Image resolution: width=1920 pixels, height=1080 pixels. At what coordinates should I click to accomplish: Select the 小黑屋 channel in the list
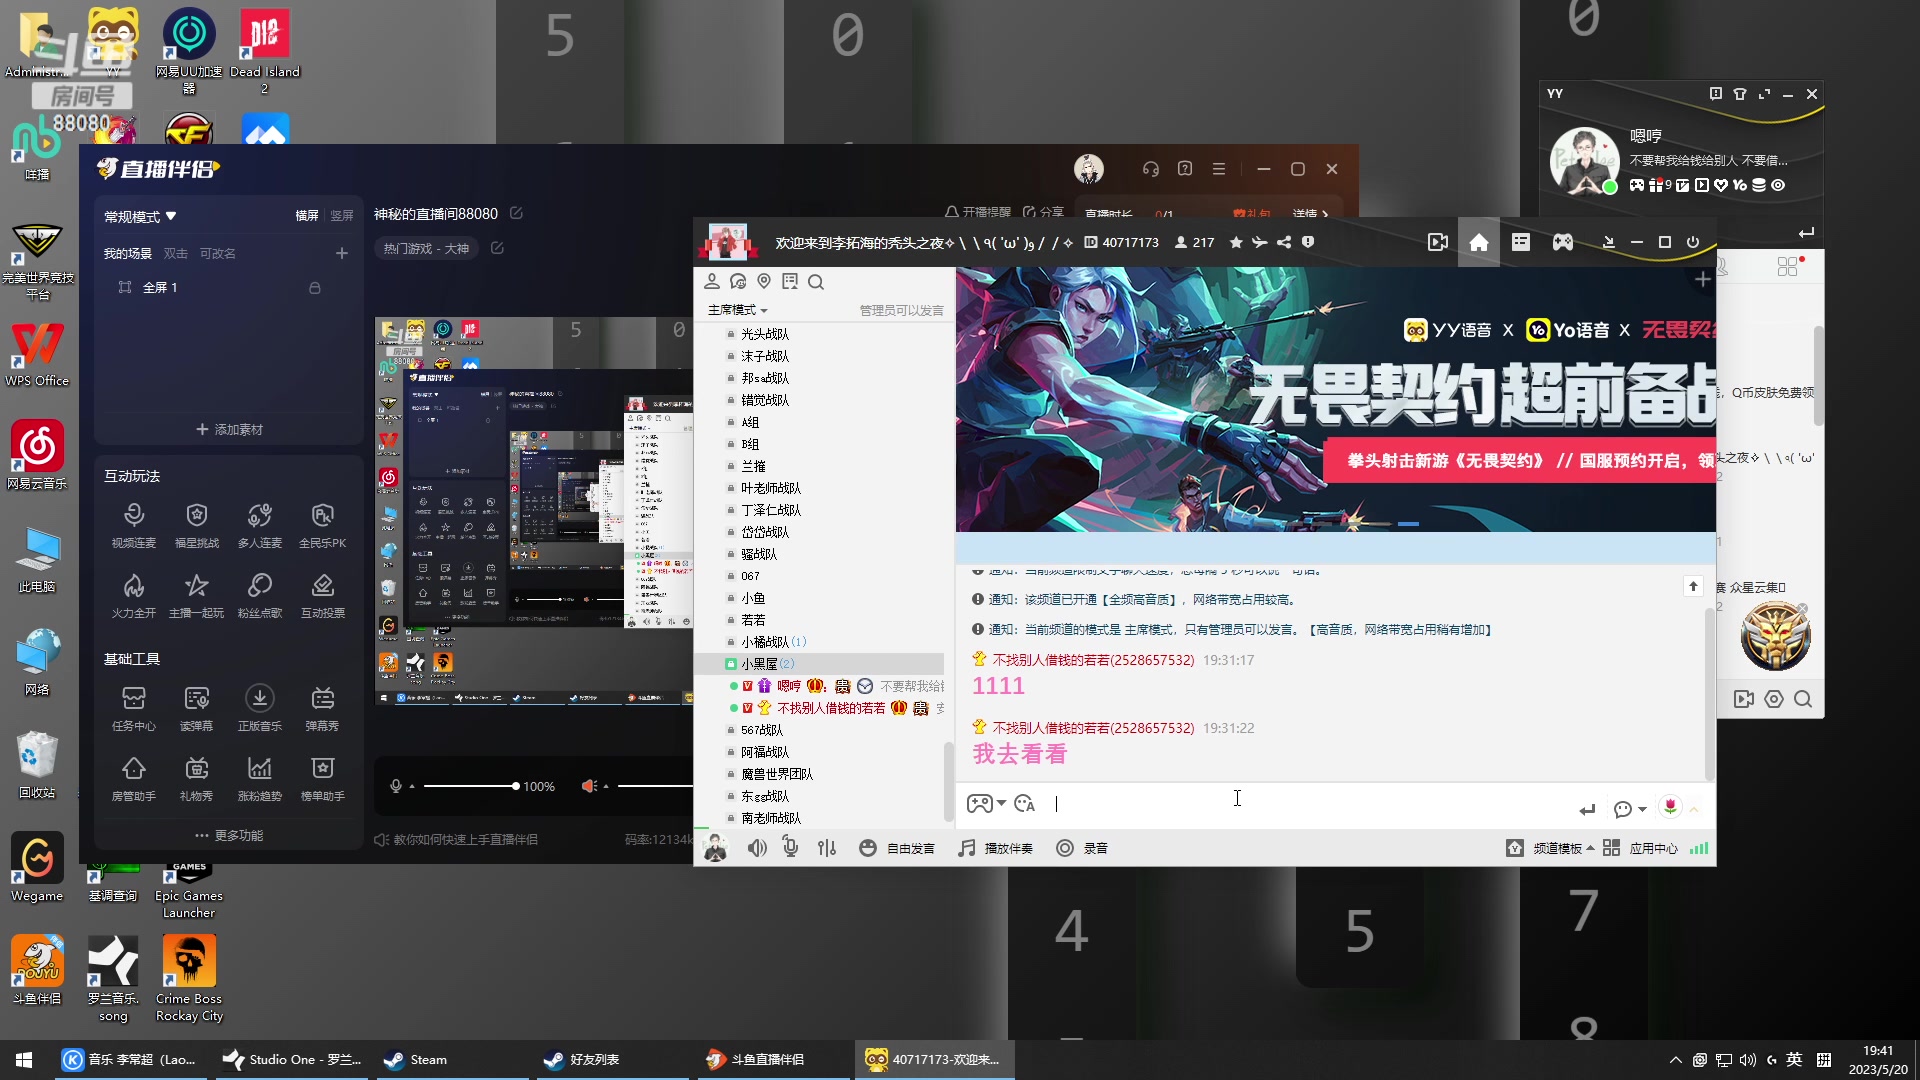[765, 663]
